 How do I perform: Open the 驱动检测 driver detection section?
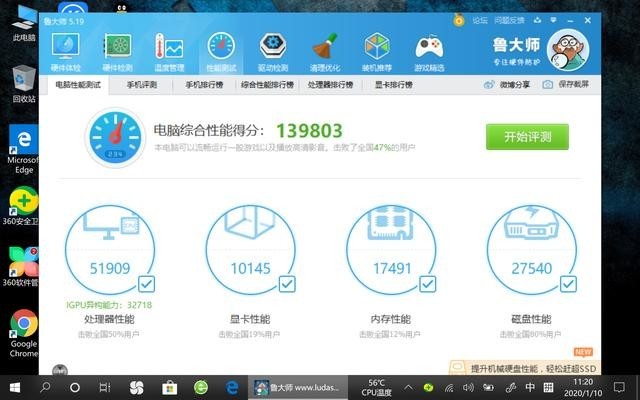click(x=273, y=52)
